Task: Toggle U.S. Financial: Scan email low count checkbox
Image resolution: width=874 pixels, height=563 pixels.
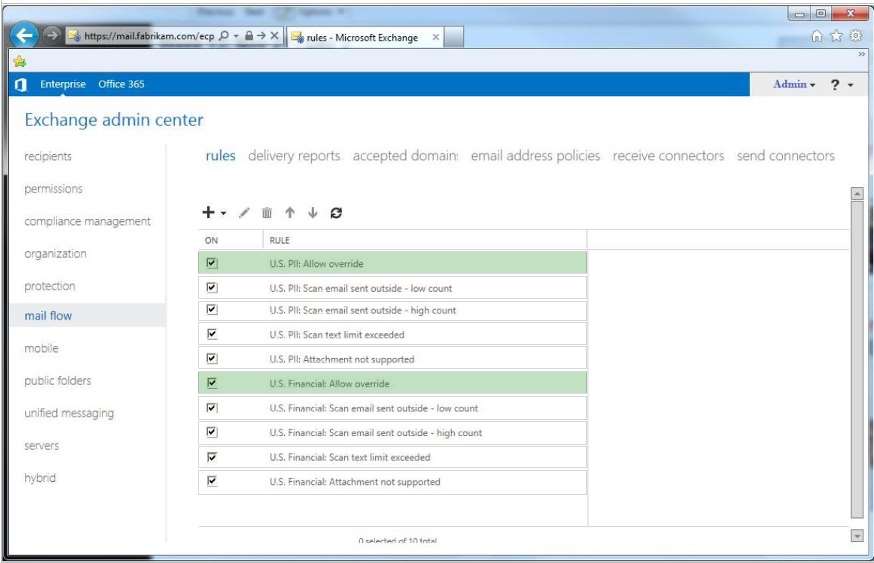Action: point(212,407)
